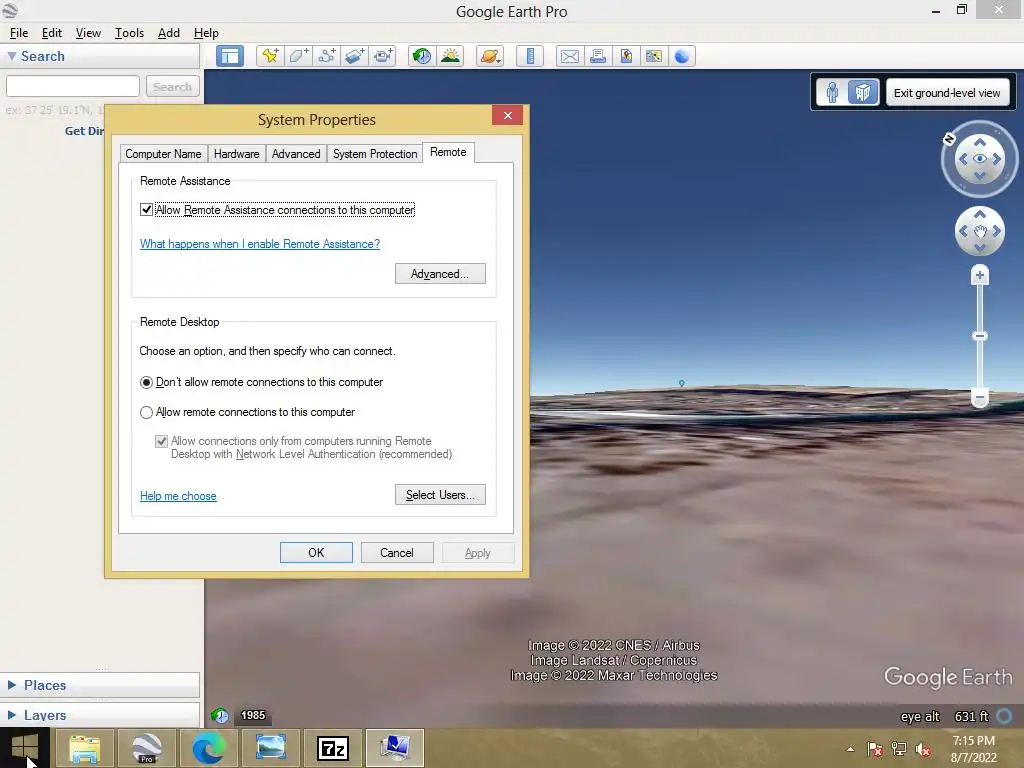Click the eye icon in look joystick
The height and width of the screenshot is (768, 1024).
[980, 159]
